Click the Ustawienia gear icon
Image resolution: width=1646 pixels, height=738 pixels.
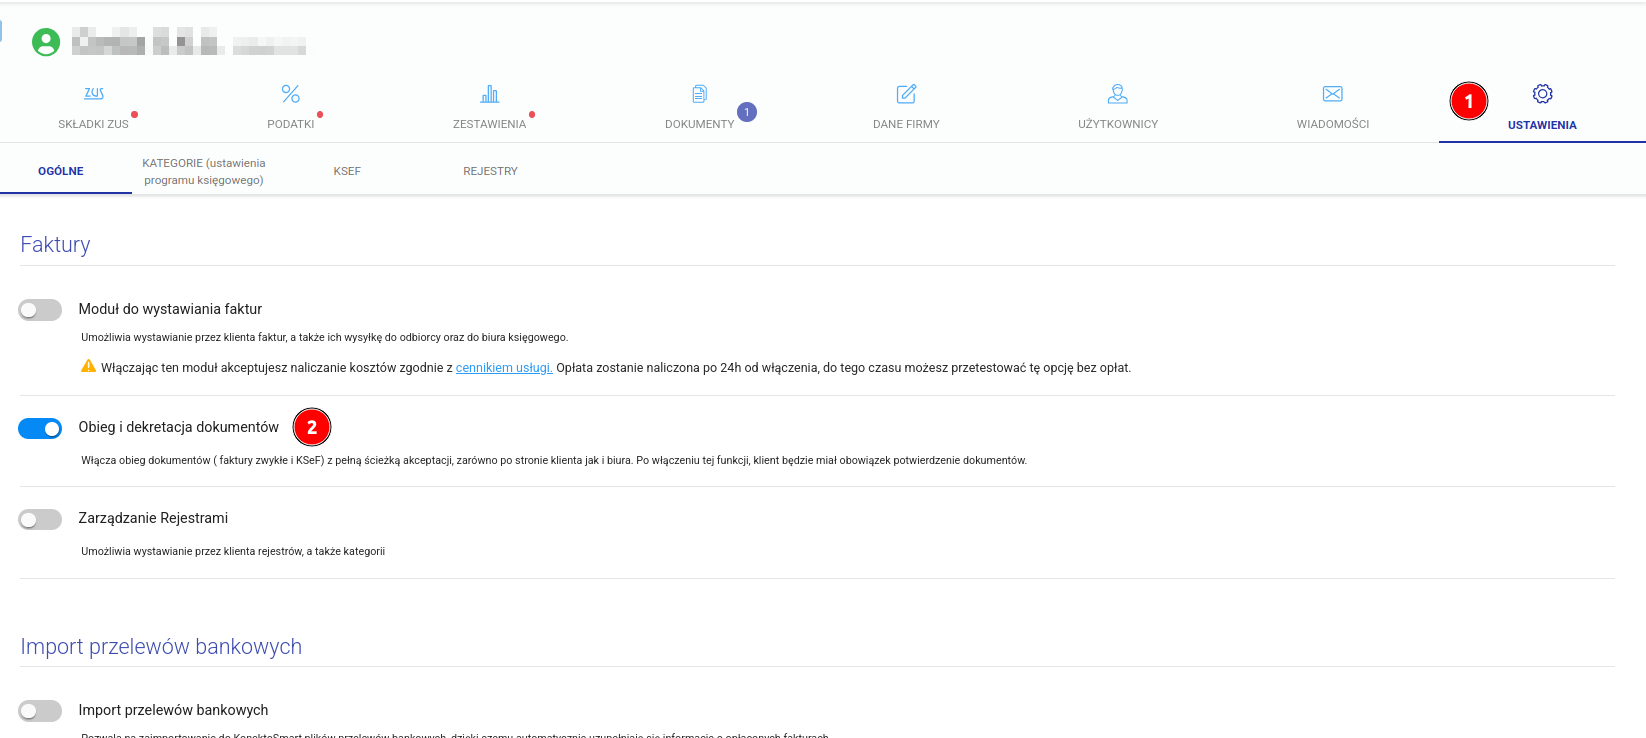[1542, 94]
